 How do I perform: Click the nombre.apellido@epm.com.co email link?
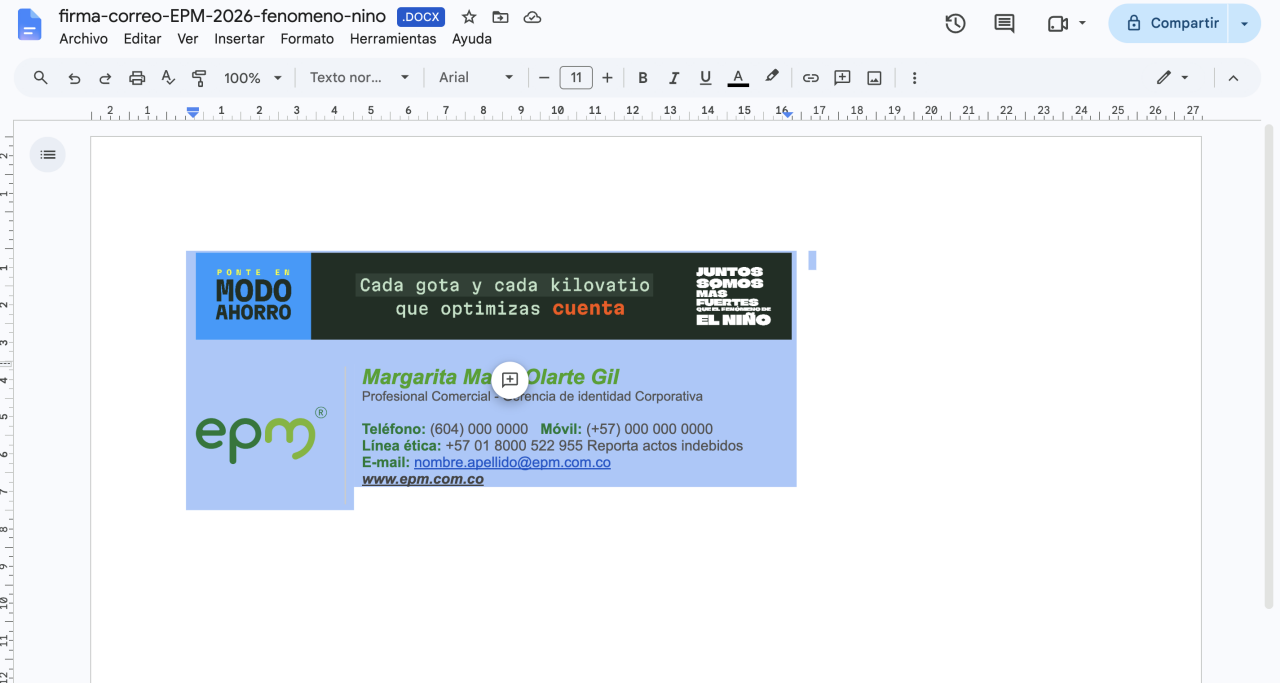[512, 462]
